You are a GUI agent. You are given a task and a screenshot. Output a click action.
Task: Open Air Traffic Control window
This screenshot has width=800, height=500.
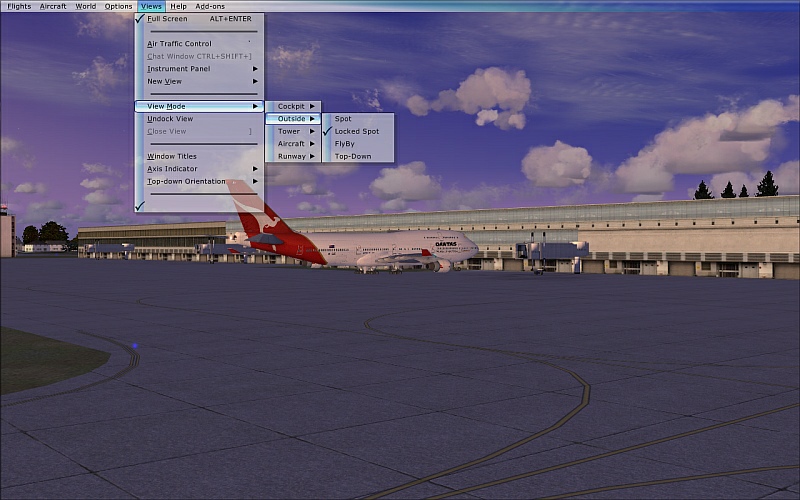199,43
